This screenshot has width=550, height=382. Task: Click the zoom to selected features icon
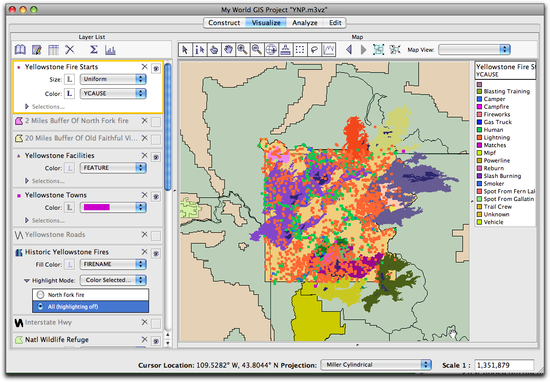click(x=378, y=49)
